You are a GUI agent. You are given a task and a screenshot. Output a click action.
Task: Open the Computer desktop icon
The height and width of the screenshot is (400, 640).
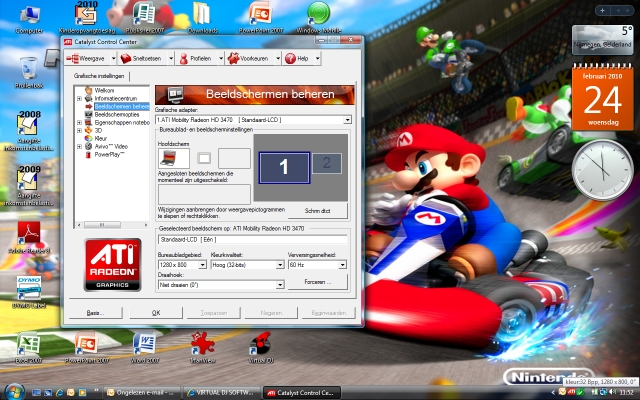pyautogui.click(x=29, y=20)
